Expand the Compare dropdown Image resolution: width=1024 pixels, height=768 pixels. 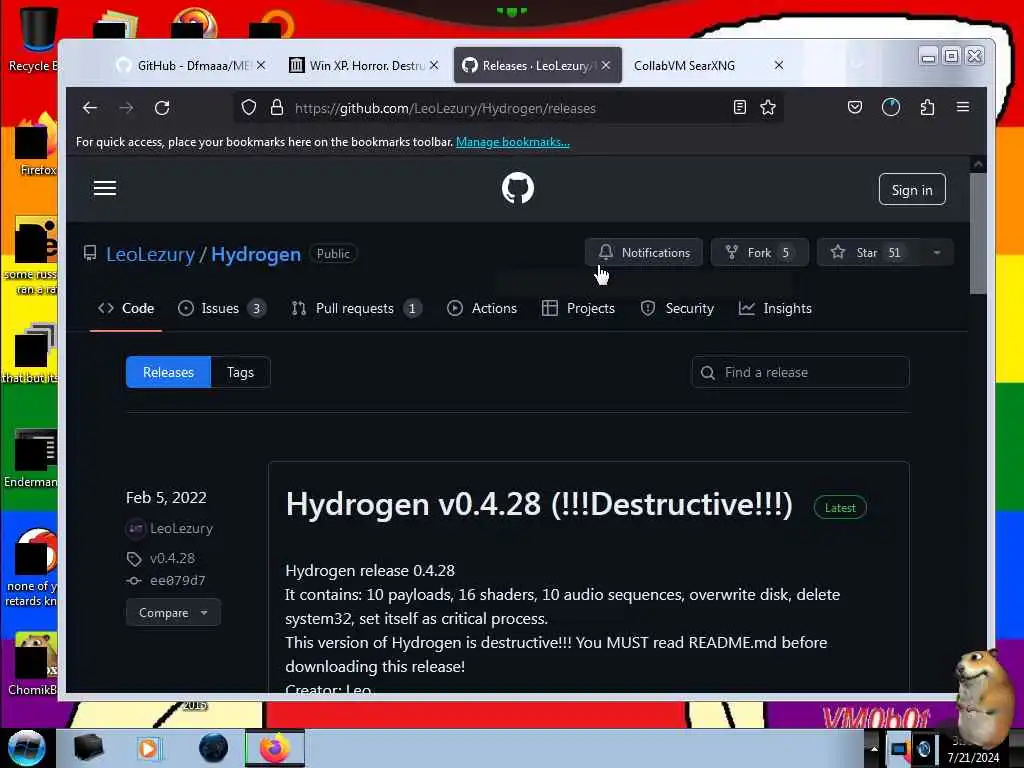coord(173,613)
